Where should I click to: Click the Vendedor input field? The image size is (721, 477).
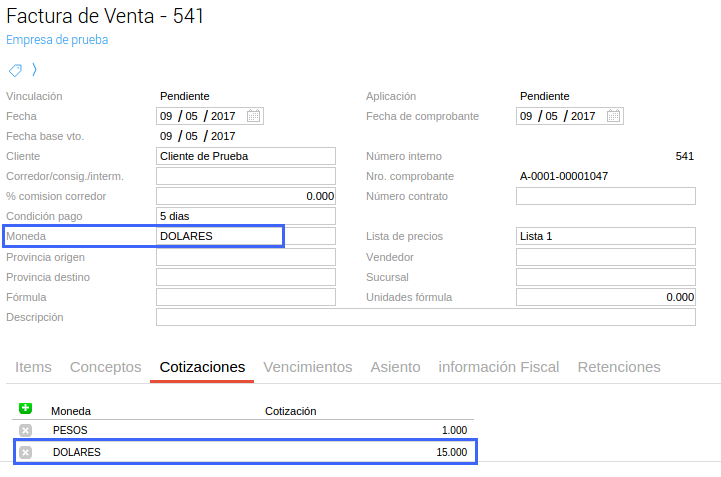[605, 257]
